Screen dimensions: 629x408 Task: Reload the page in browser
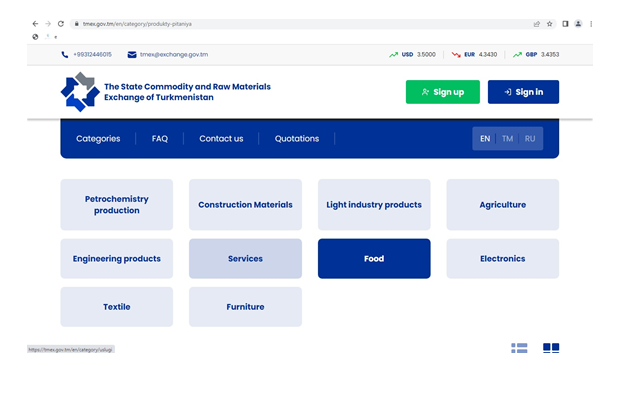(x=61, y=24)
